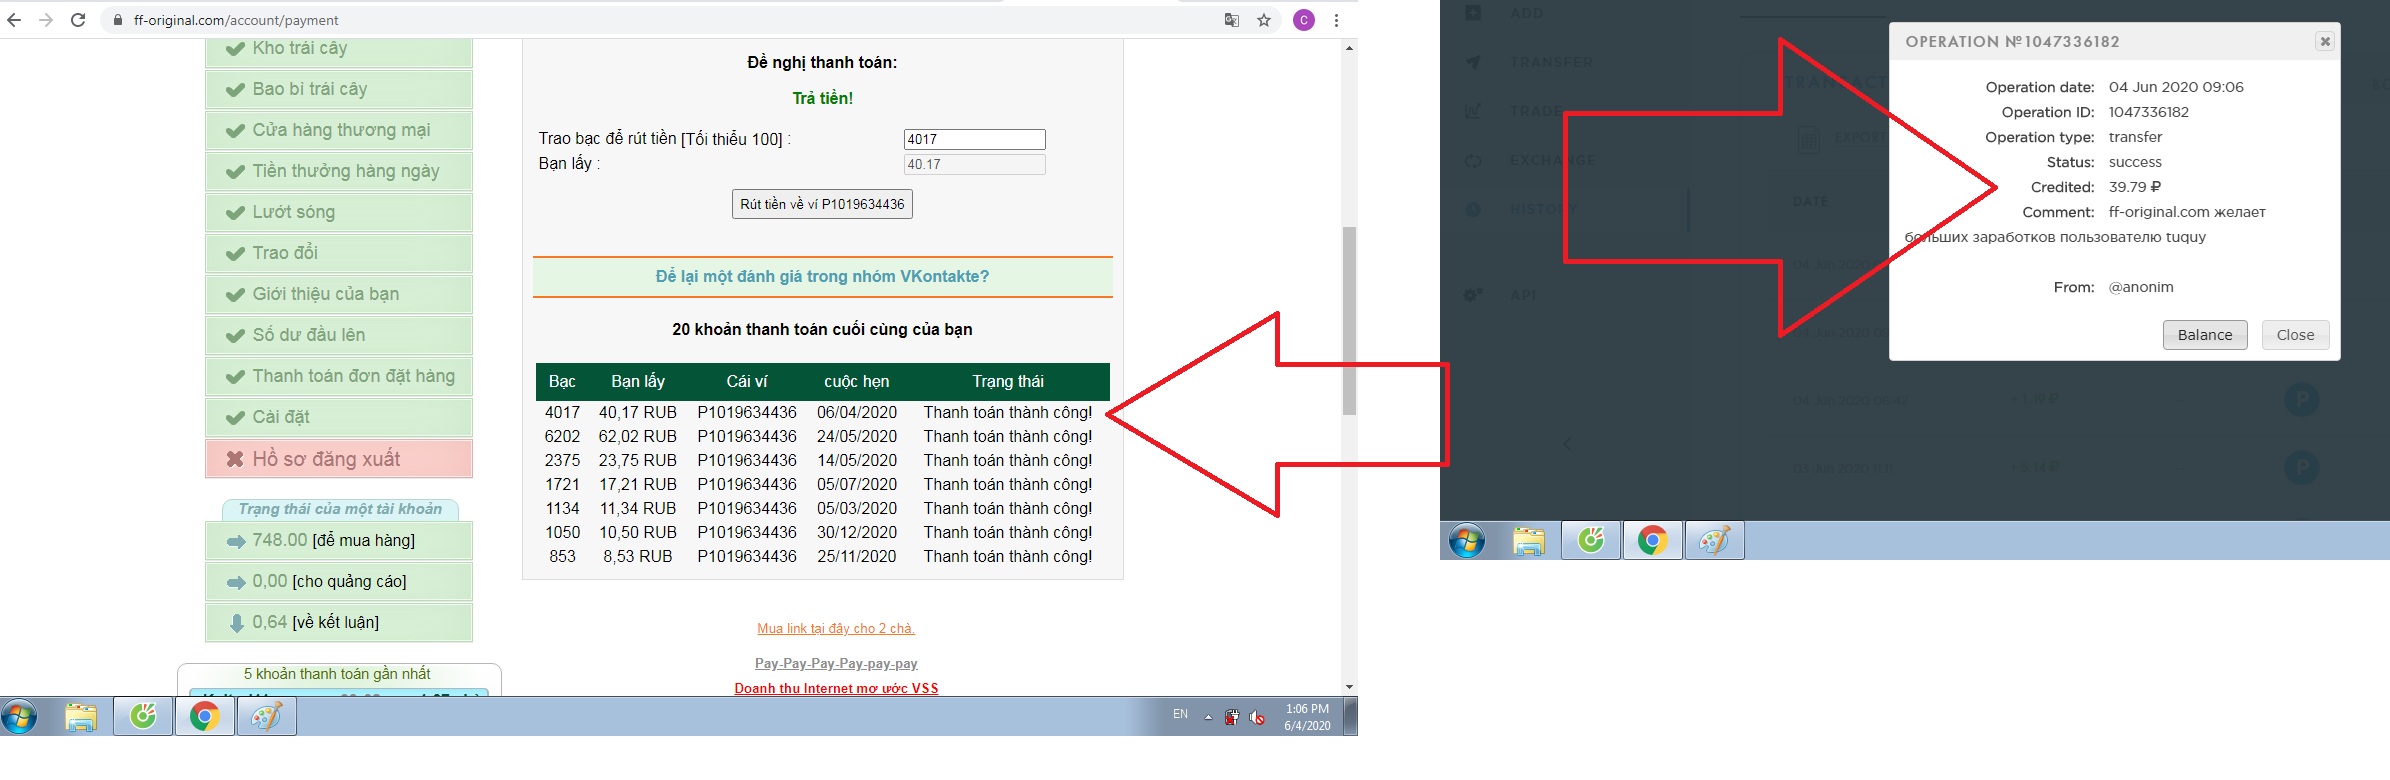Screen dimensions: 2390x780
Task: Open the Lướt sóng menu item
Action: (x=339, y=213)
